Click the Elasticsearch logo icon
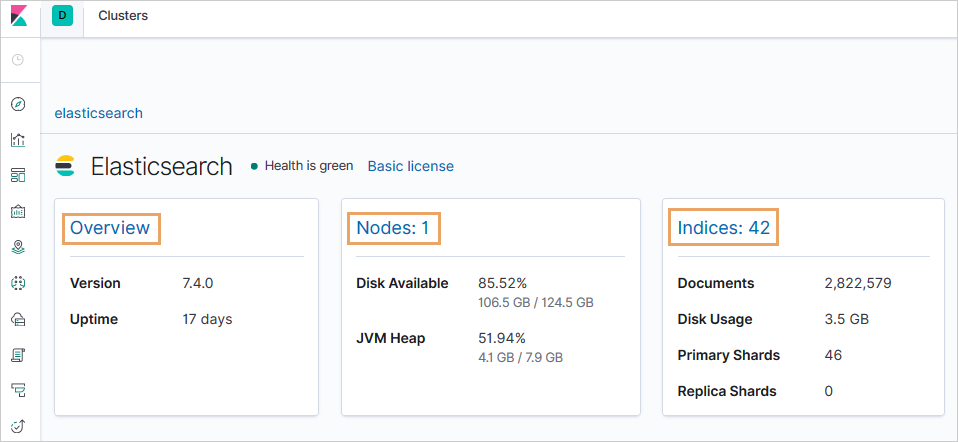Image resolution: width=958 pixels, height=442 pixels. 66,166
